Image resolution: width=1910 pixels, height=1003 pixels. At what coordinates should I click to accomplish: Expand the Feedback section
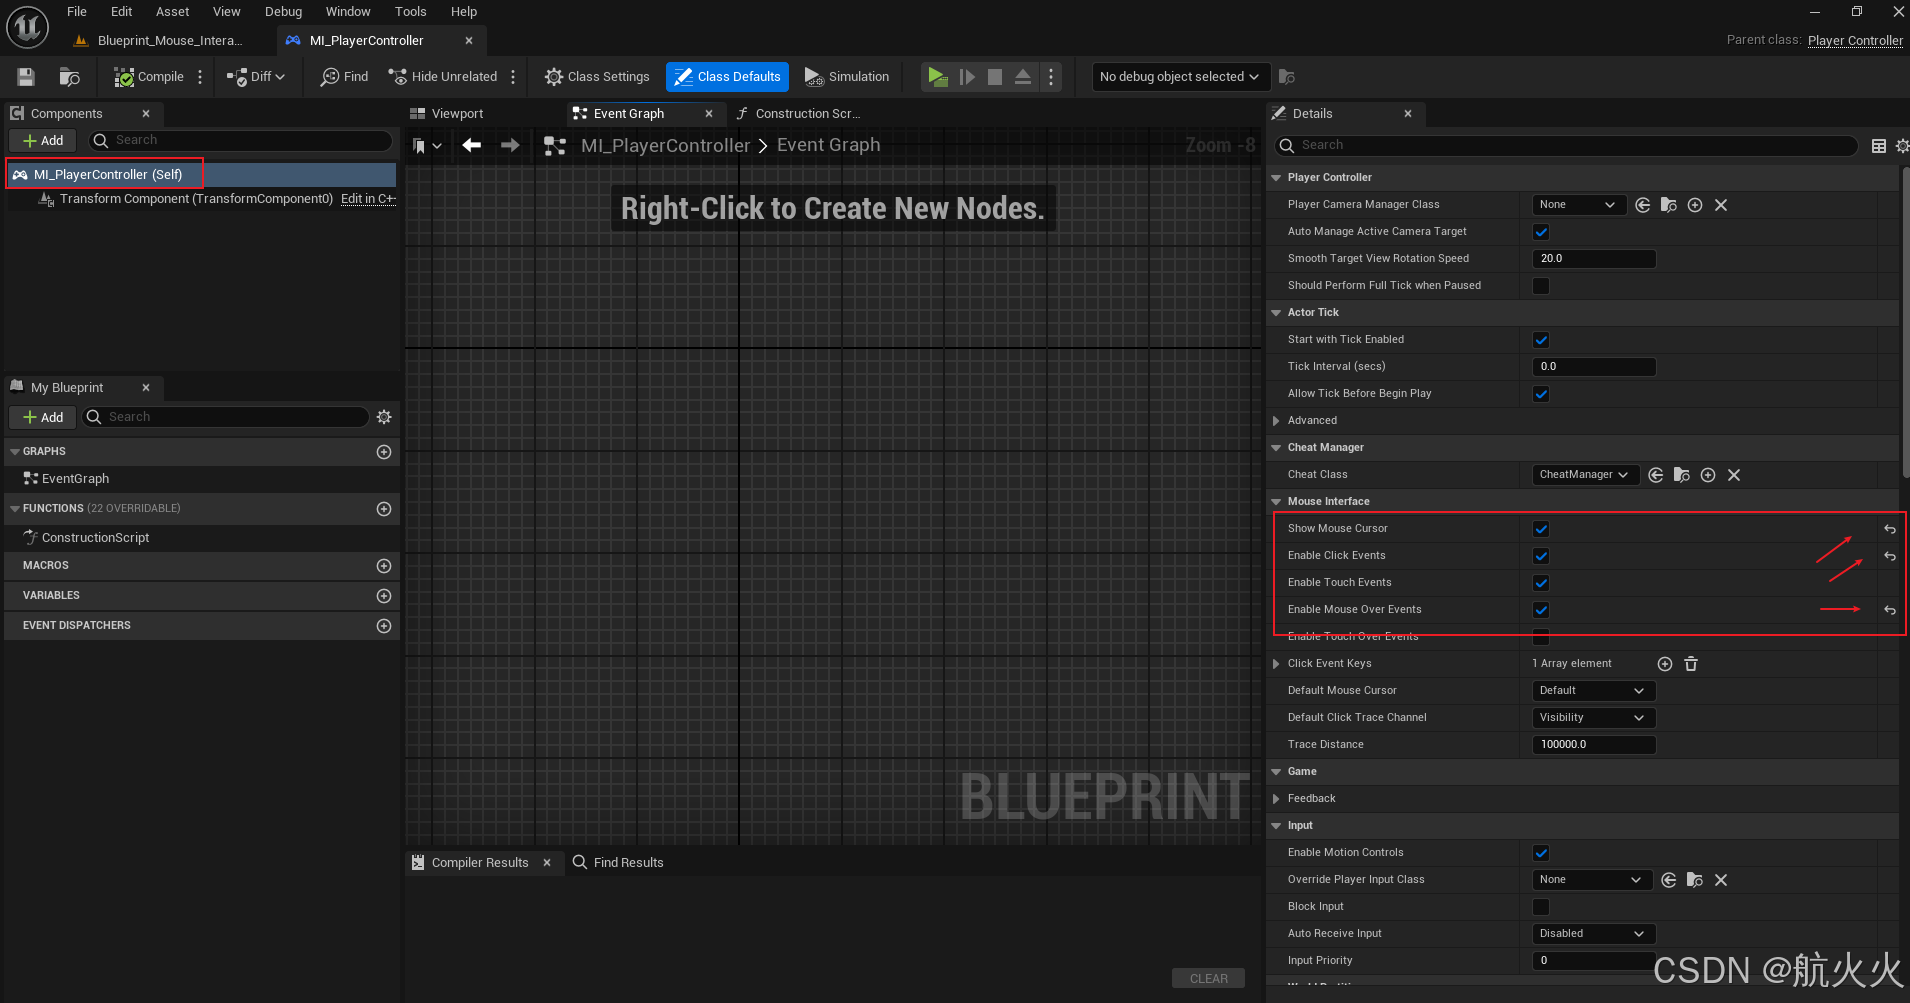coord(1276,799)
